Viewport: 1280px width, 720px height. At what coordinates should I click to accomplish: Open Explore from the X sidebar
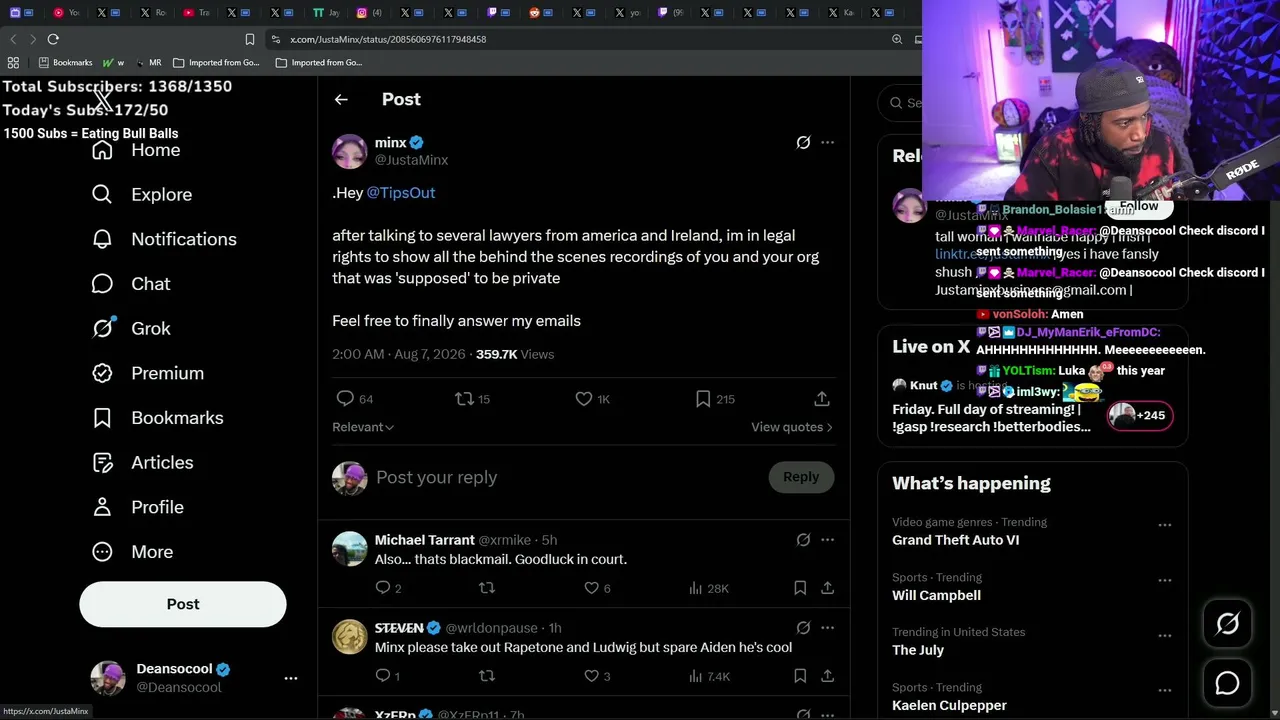click(142, 194)
